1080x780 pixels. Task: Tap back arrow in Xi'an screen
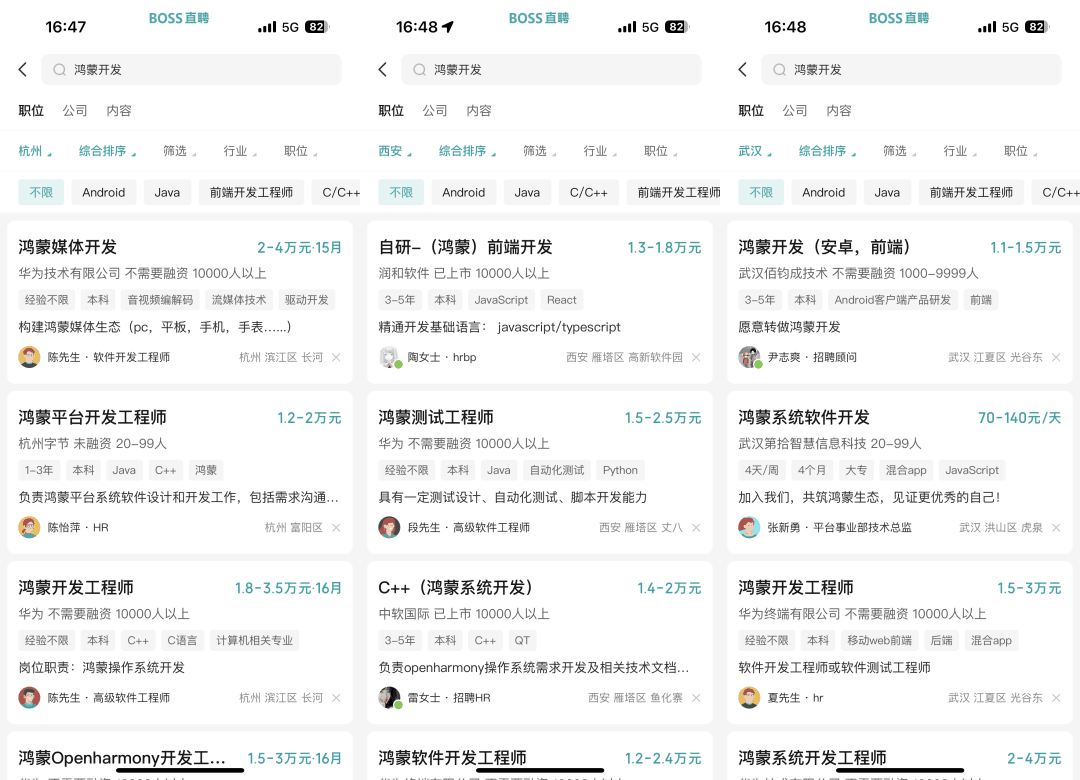point(383,70)
